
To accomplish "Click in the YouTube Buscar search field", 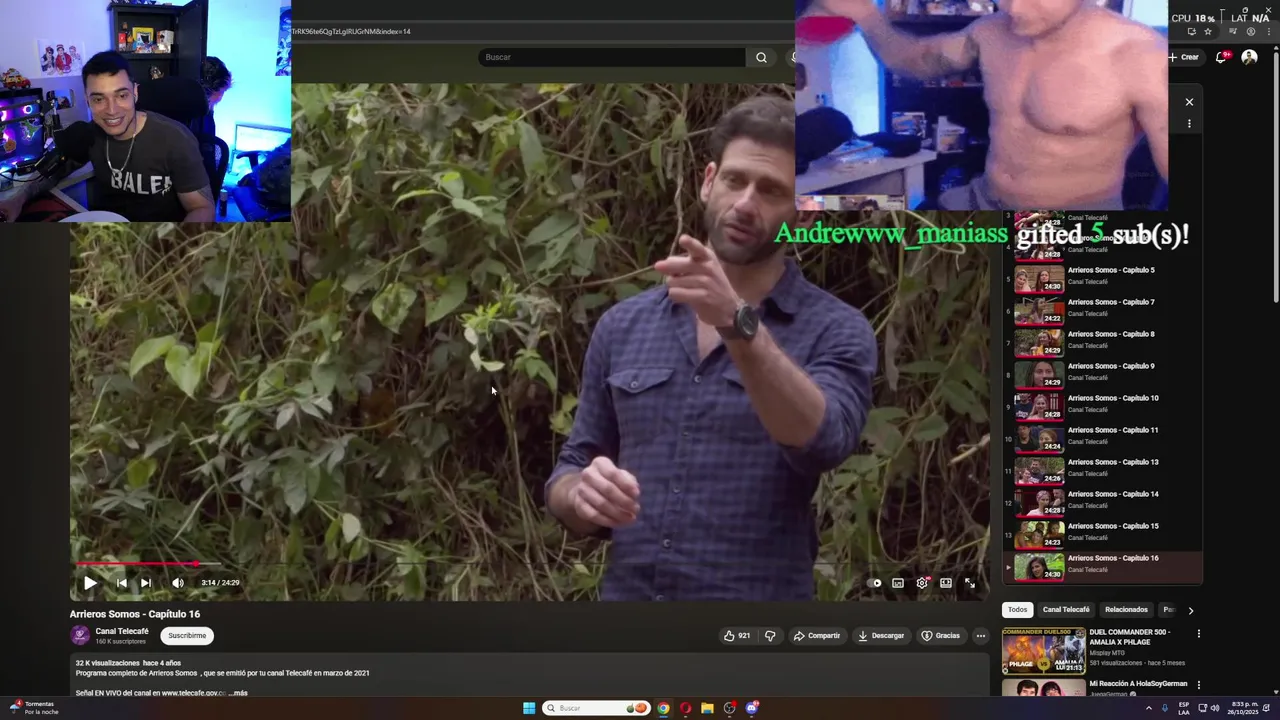I will pos(610,57).
